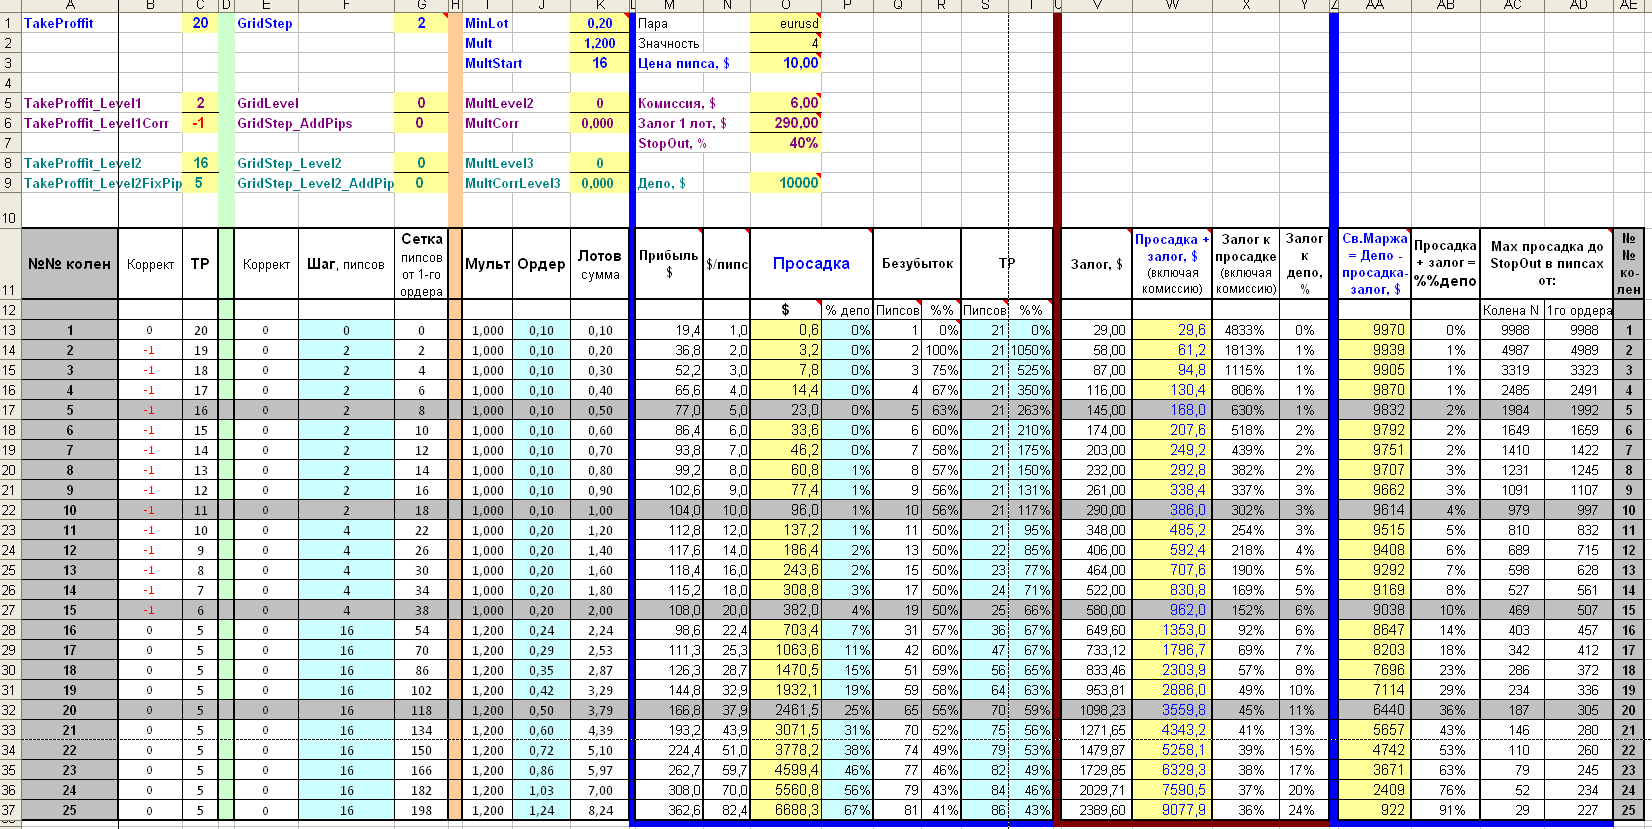Select the order lot cell 1,03
This screenshot has width=1652, height=829.
[541, 790]
